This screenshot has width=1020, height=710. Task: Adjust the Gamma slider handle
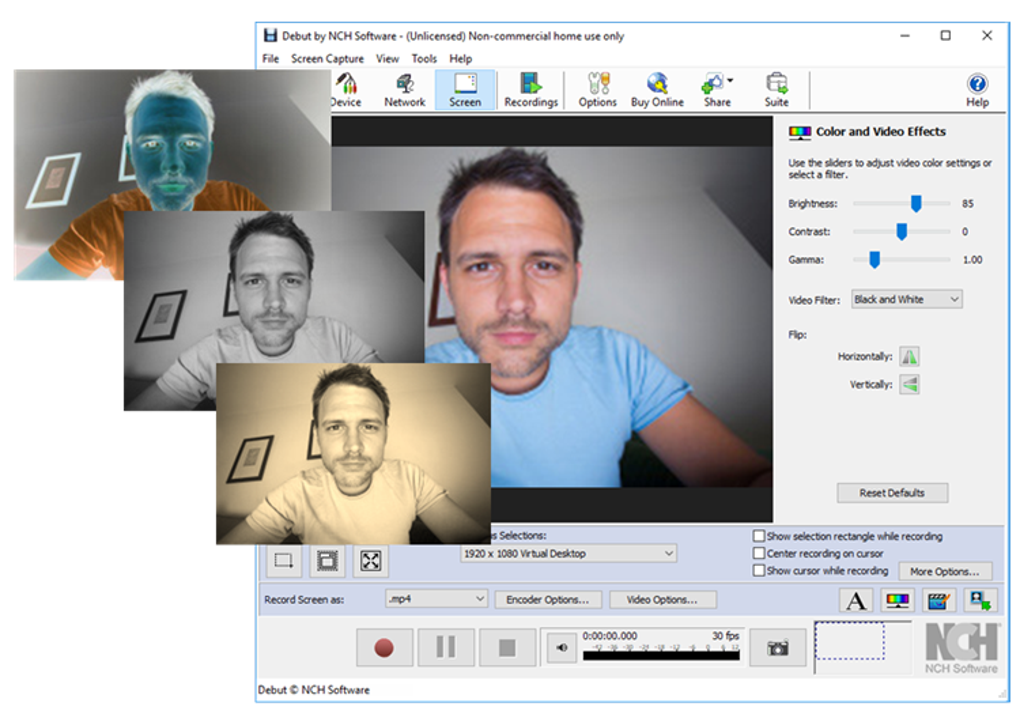[x=875, y=260]
